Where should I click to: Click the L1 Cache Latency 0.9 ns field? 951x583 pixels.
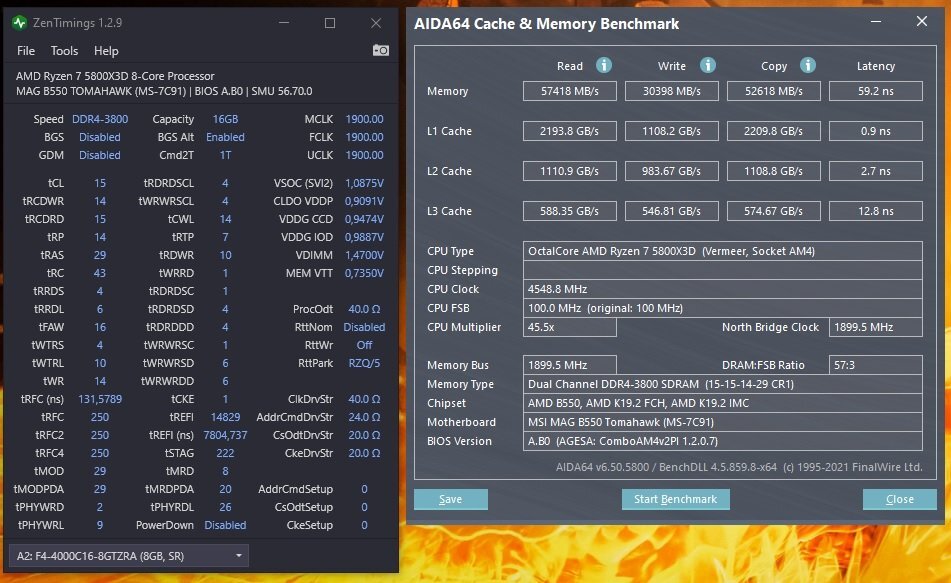876,131
